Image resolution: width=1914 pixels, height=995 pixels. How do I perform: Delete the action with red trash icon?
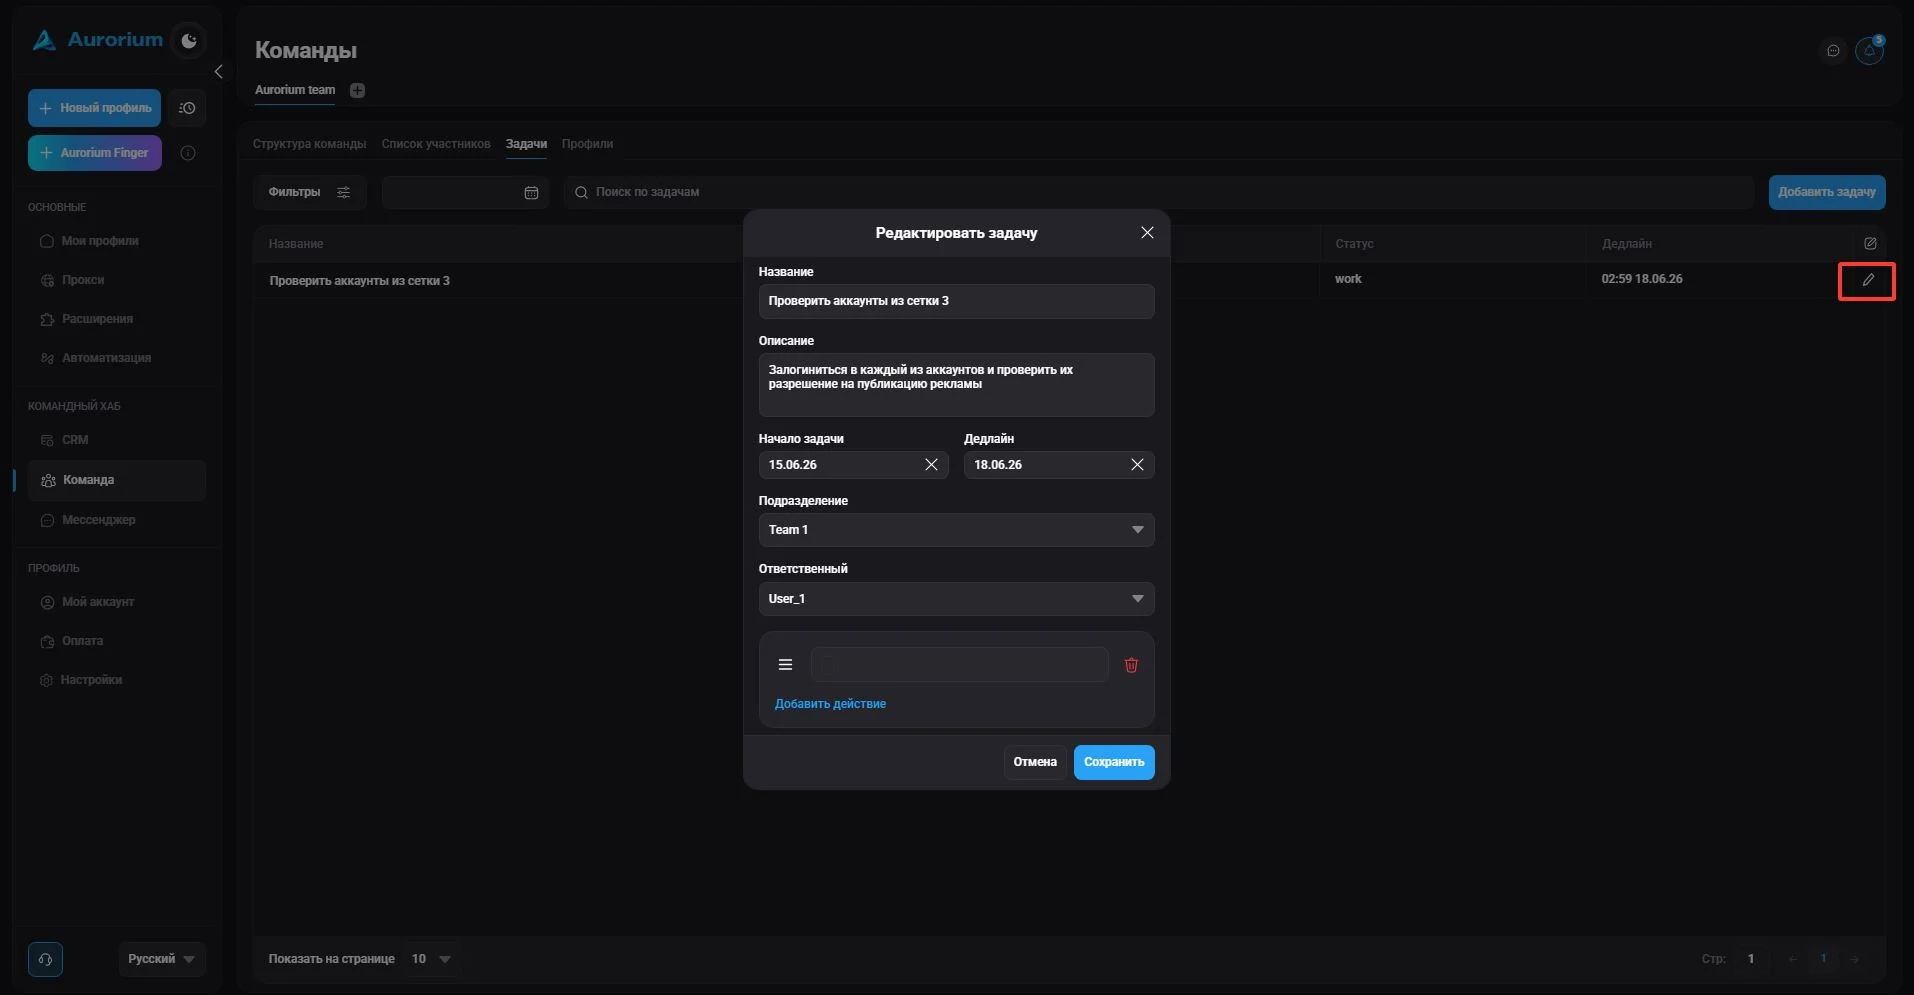[x=1131, y=665]
